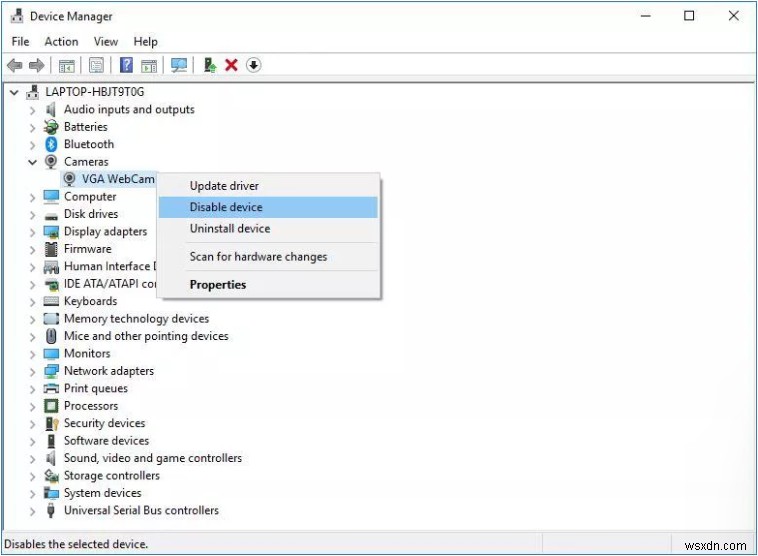Viewport: 758px width, 556px height.
Task: Choose Properties from context menu
Action: click(268, 284)
